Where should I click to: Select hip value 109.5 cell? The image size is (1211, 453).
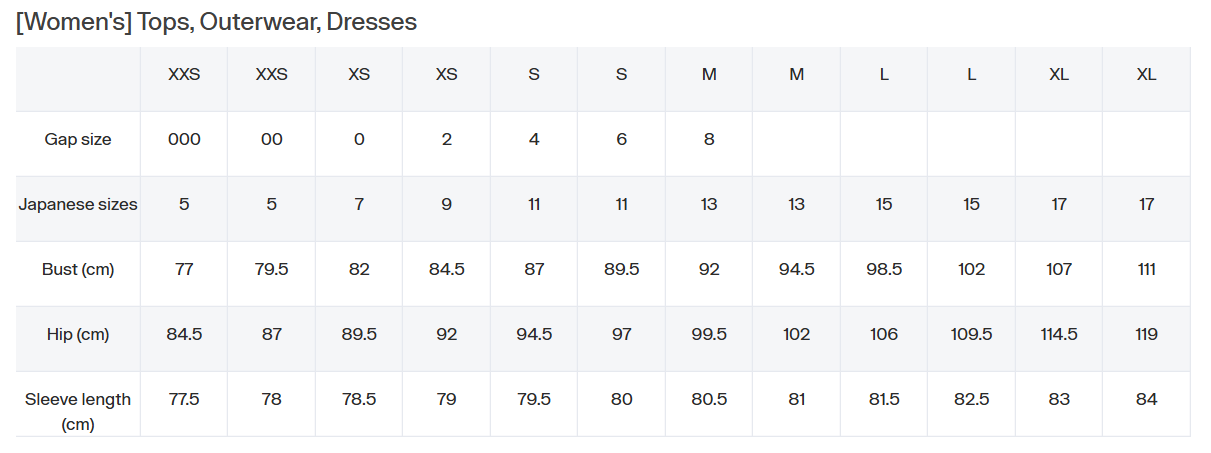tap(972, 335)
